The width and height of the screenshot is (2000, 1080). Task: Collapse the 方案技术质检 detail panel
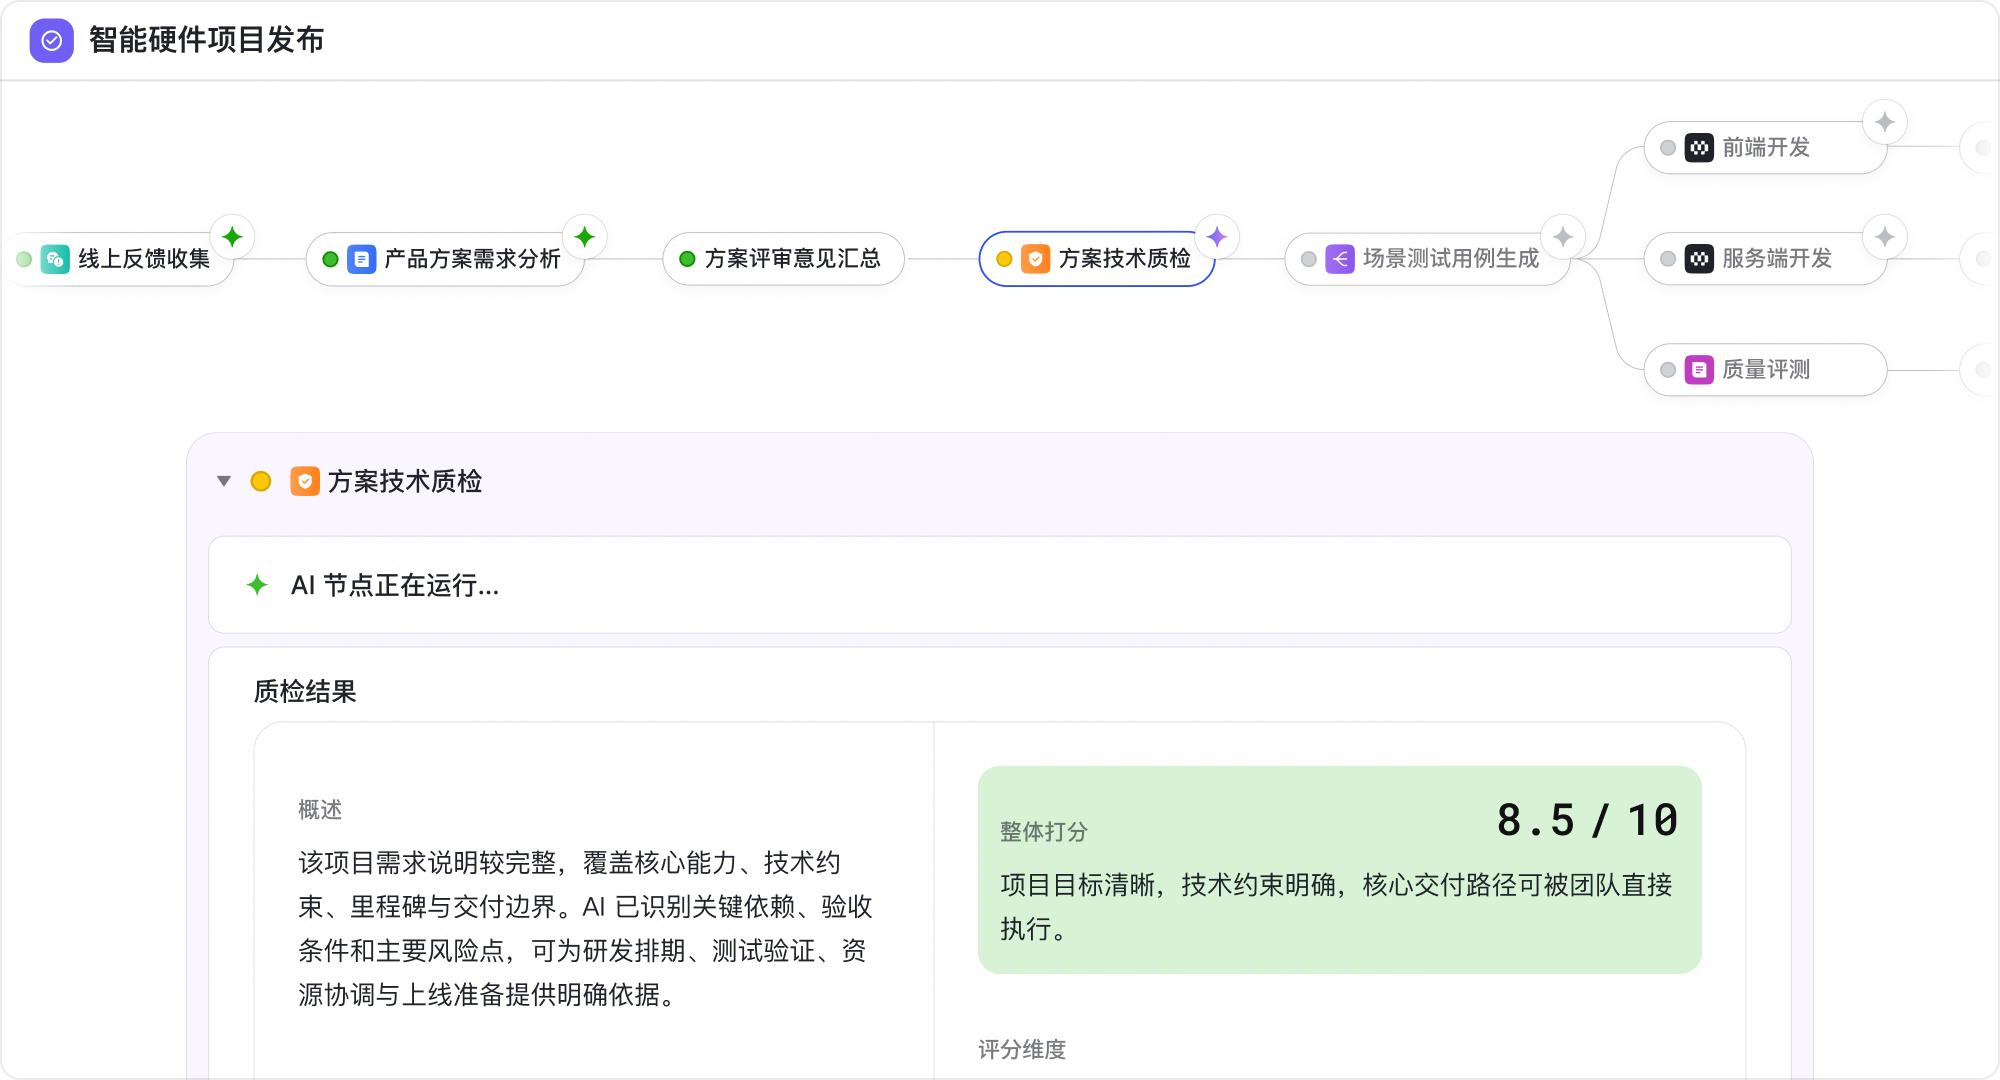(224, 482)
